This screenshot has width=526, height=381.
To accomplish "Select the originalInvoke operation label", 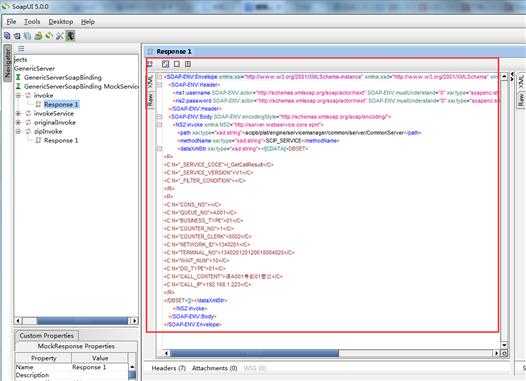I will [x=55, y=122].
